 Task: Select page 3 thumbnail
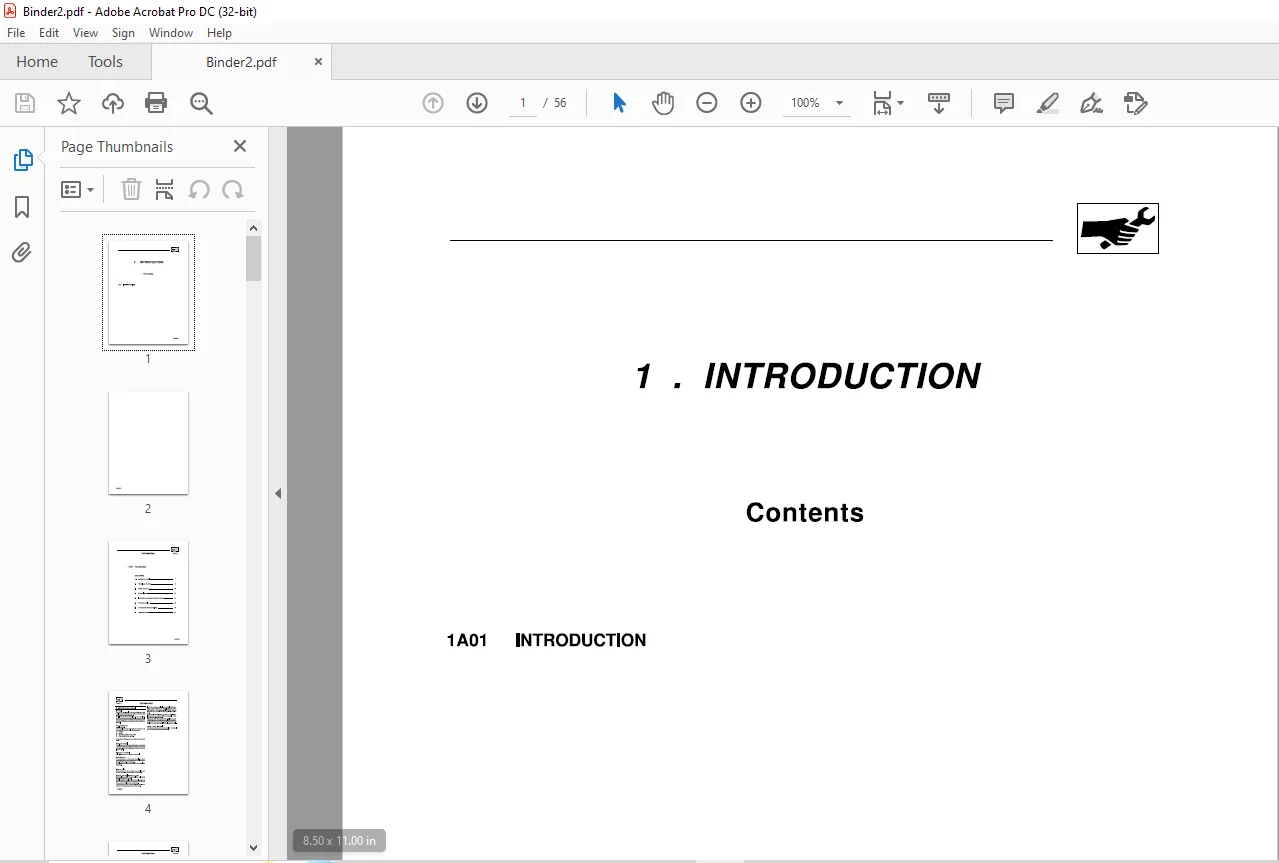tap(148, 592)
